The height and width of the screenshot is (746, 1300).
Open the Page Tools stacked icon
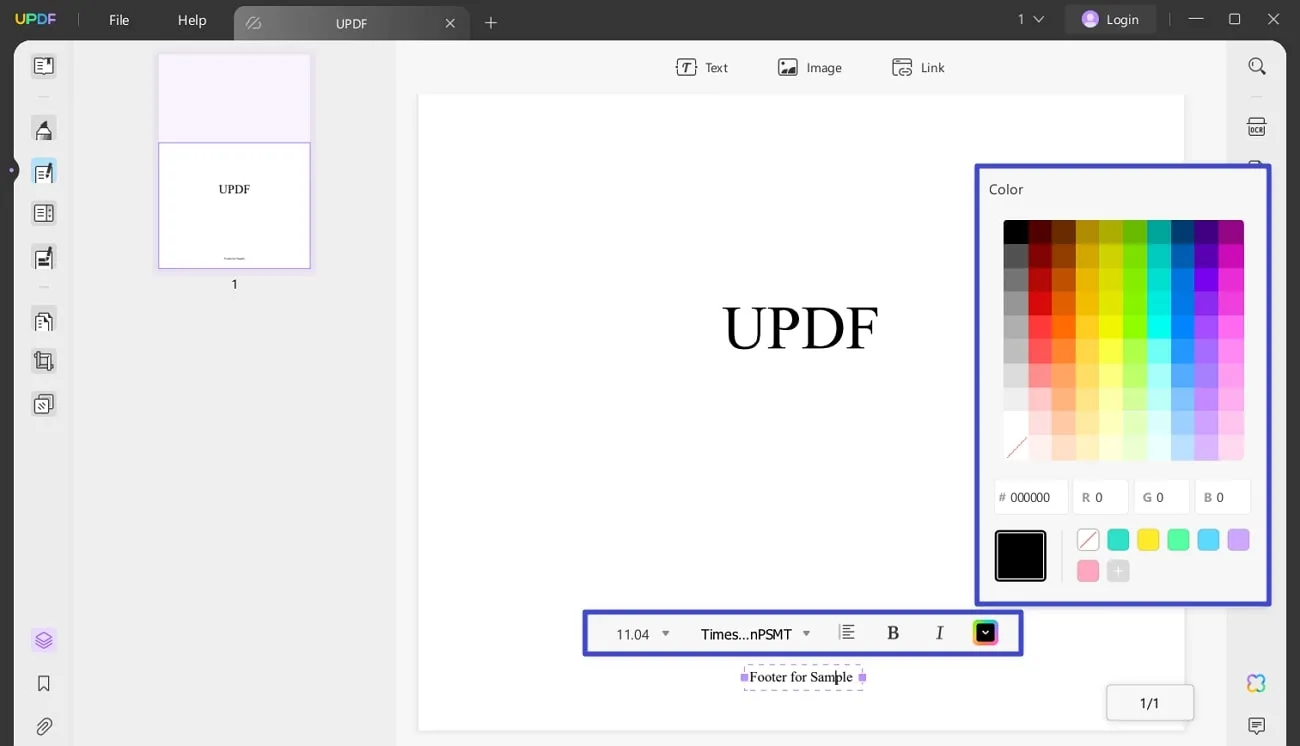click(x=43, y=404)
